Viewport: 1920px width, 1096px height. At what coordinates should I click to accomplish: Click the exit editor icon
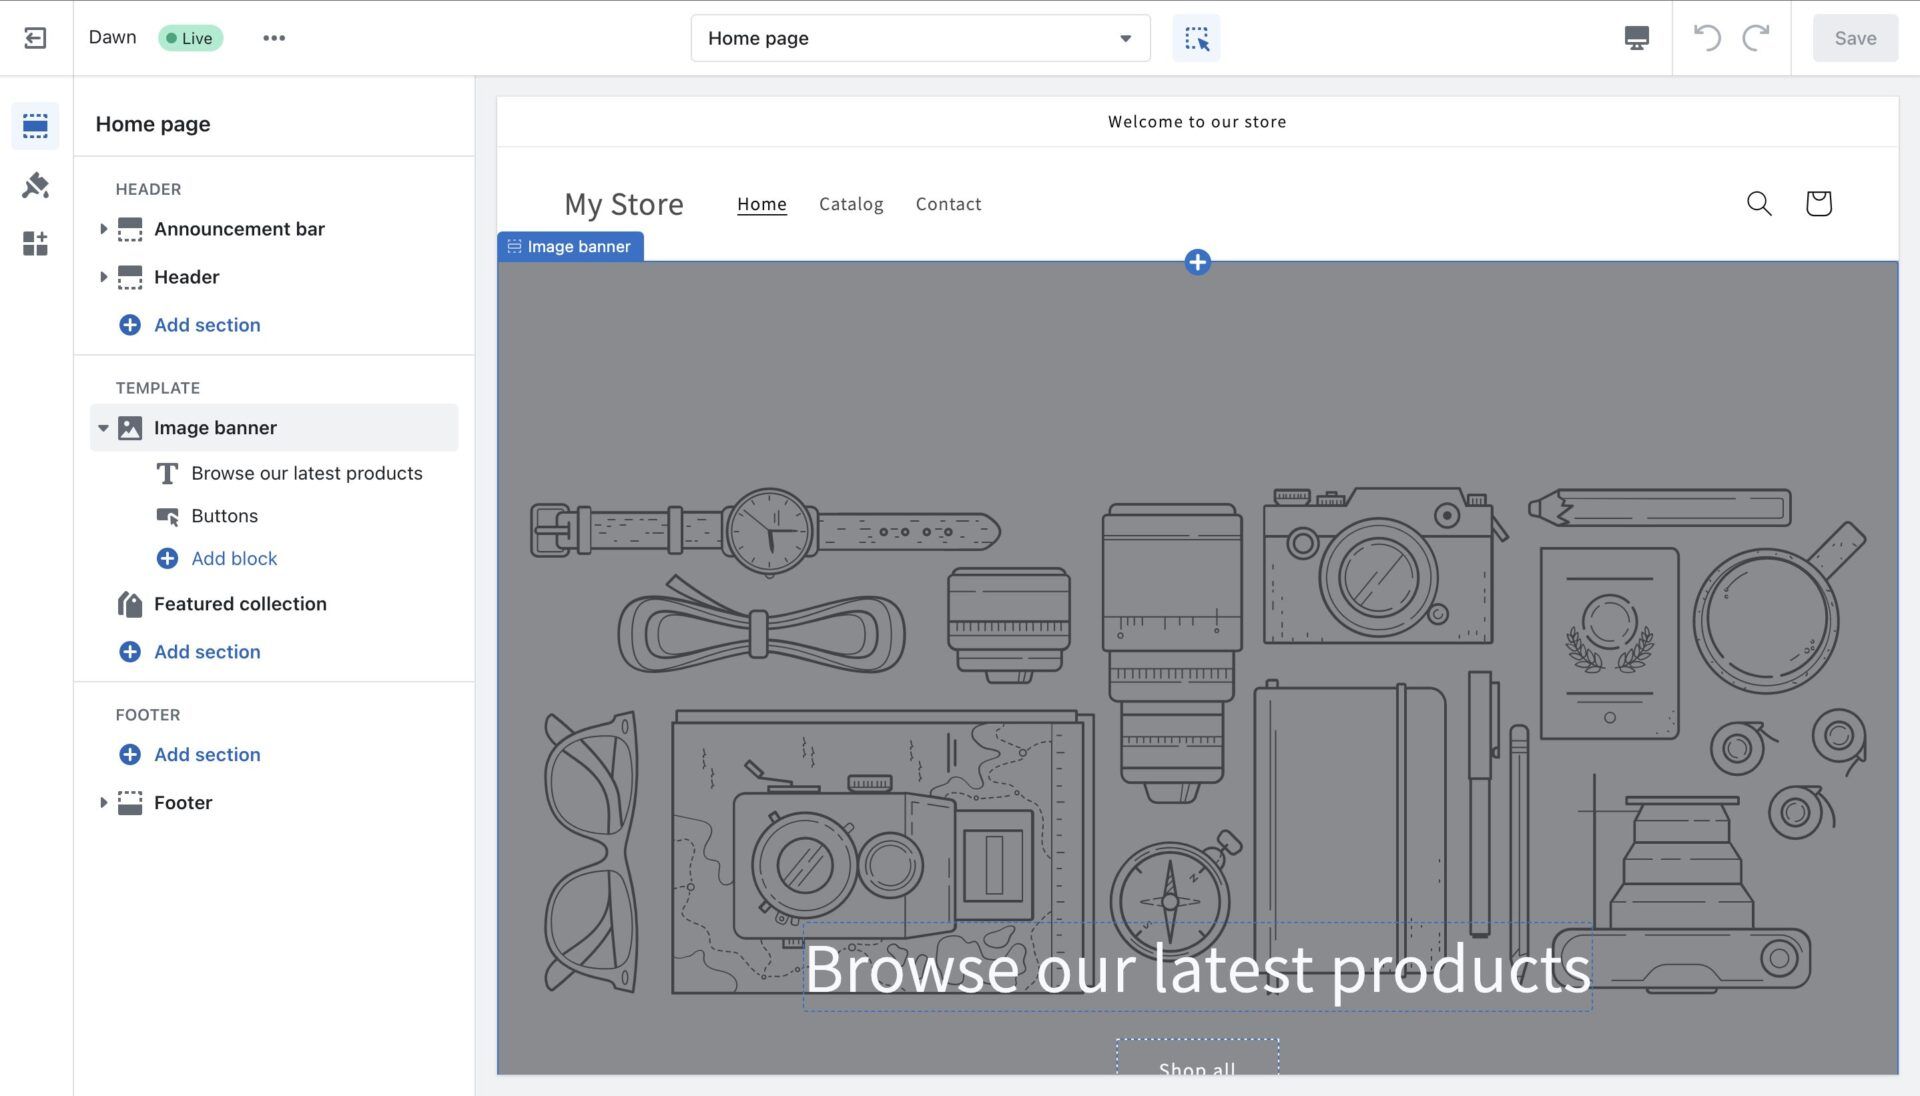click(x=35, y=38)
